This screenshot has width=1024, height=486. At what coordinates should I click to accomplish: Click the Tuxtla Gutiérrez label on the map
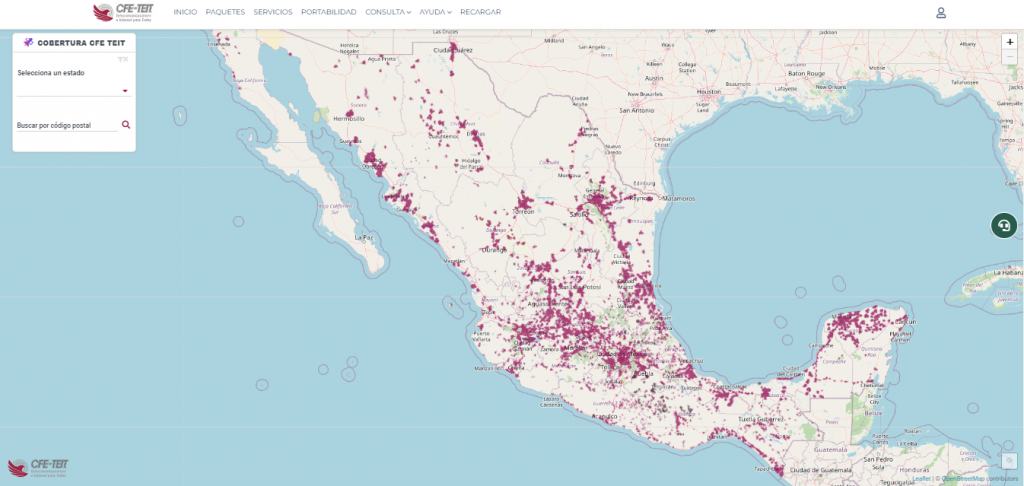point(761,419)
